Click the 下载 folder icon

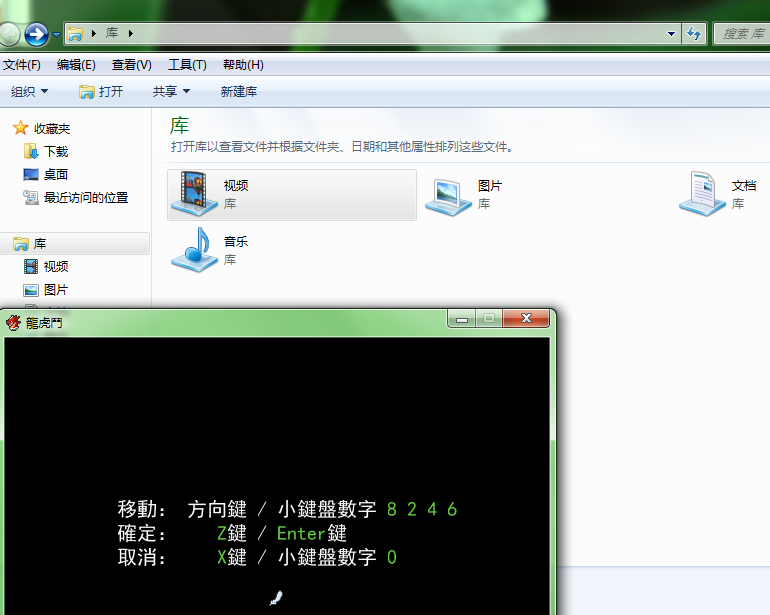tap(31, 151)
